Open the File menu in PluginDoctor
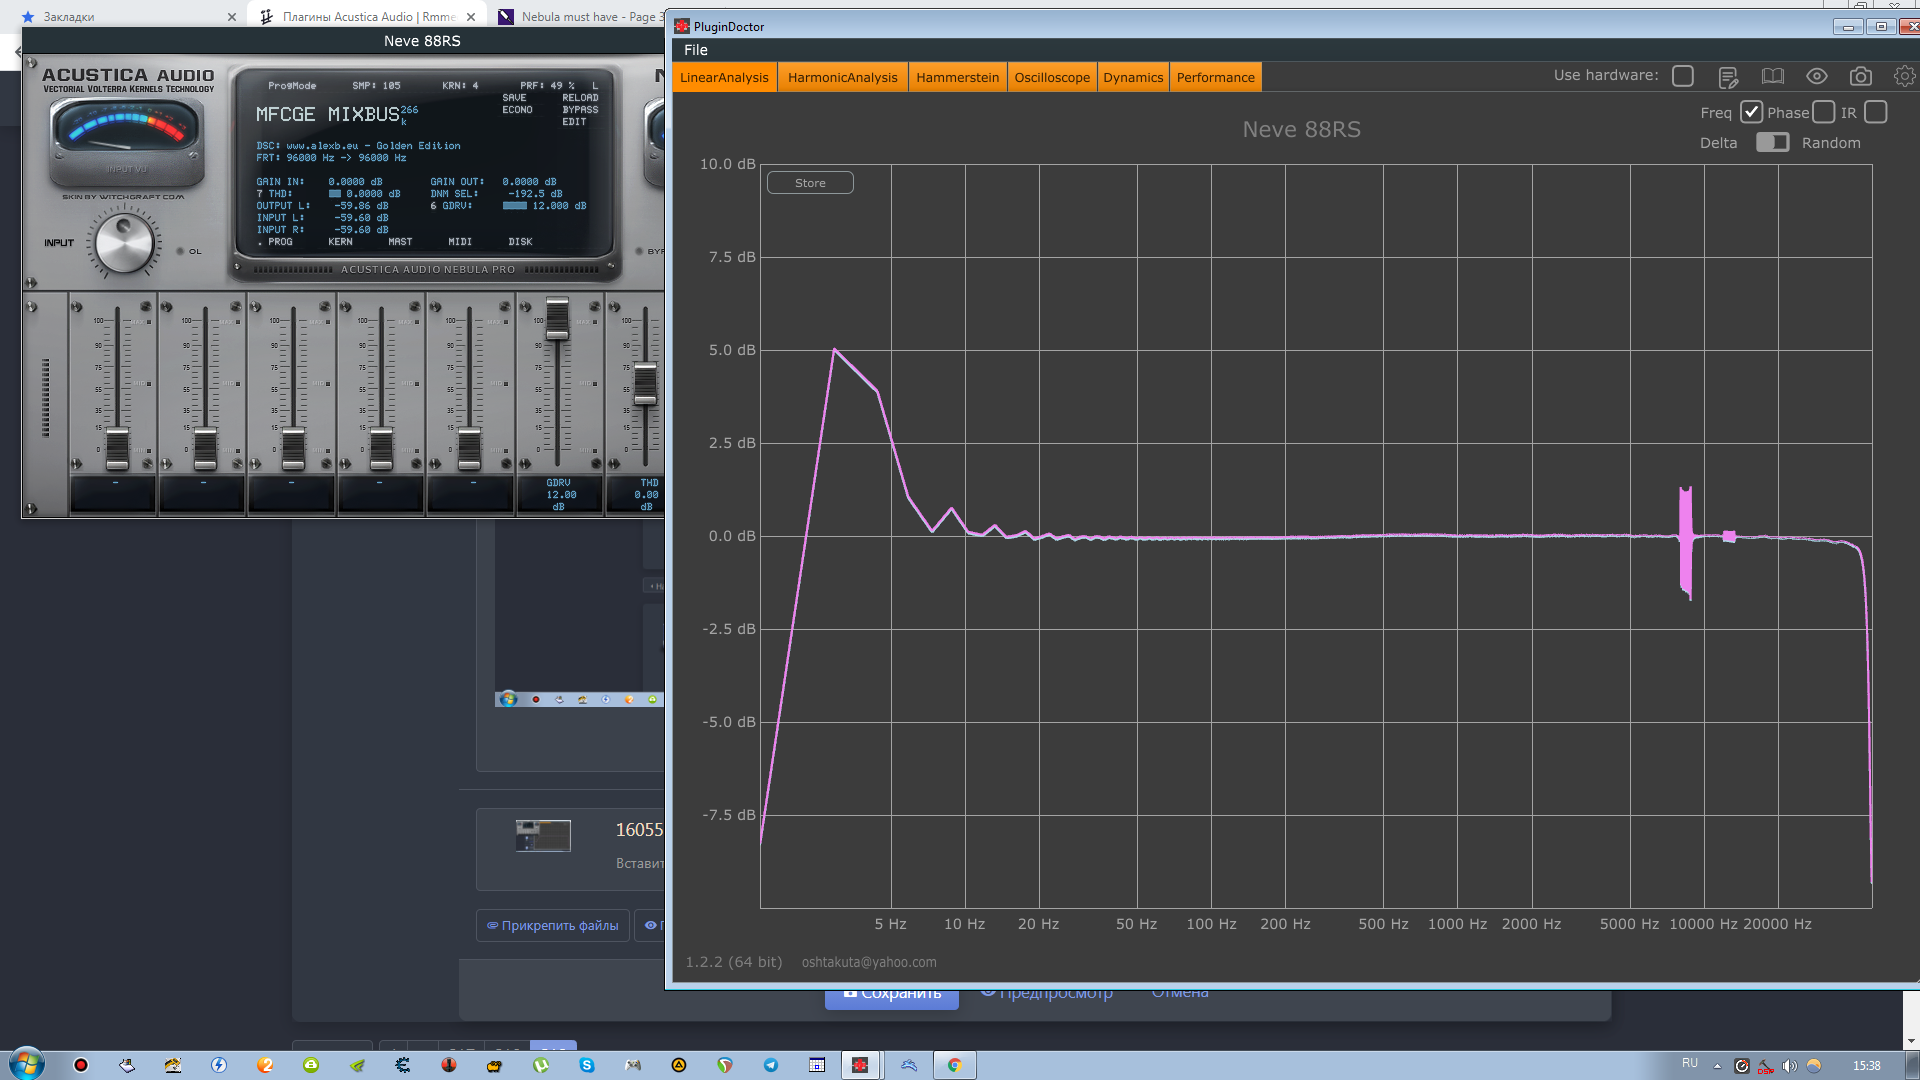Screen dimensions: 1920x1080 click(x=695, y=50)
